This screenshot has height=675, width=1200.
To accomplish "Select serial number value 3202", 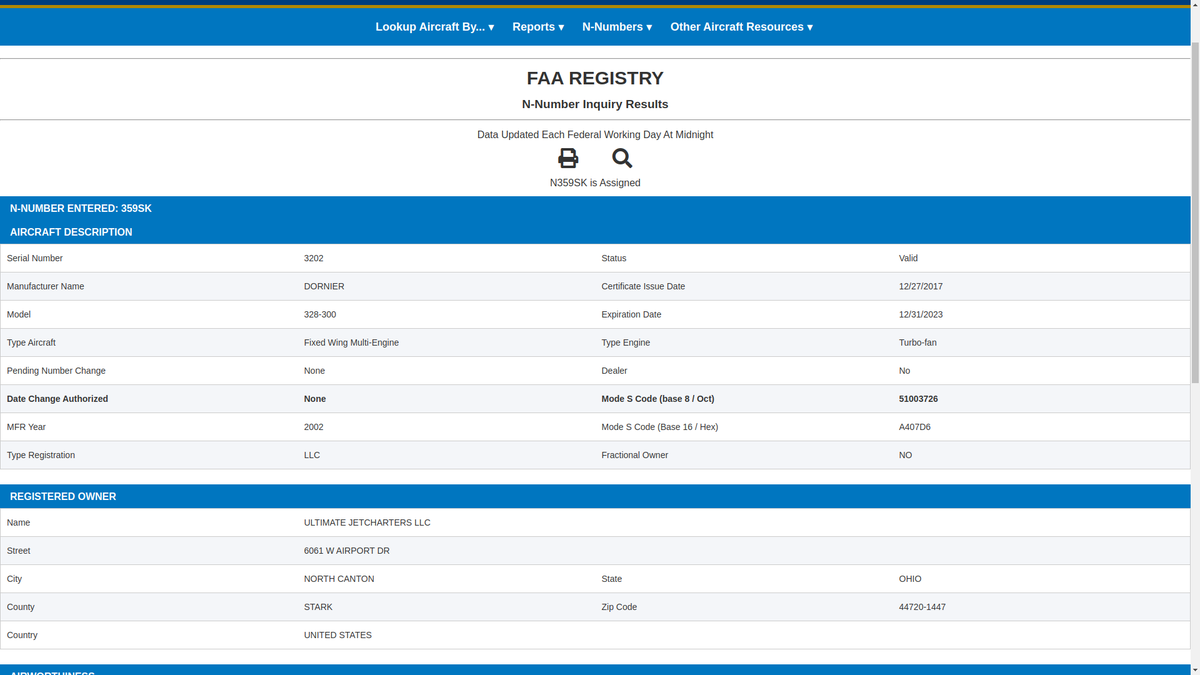I will [x=313, y=258].
